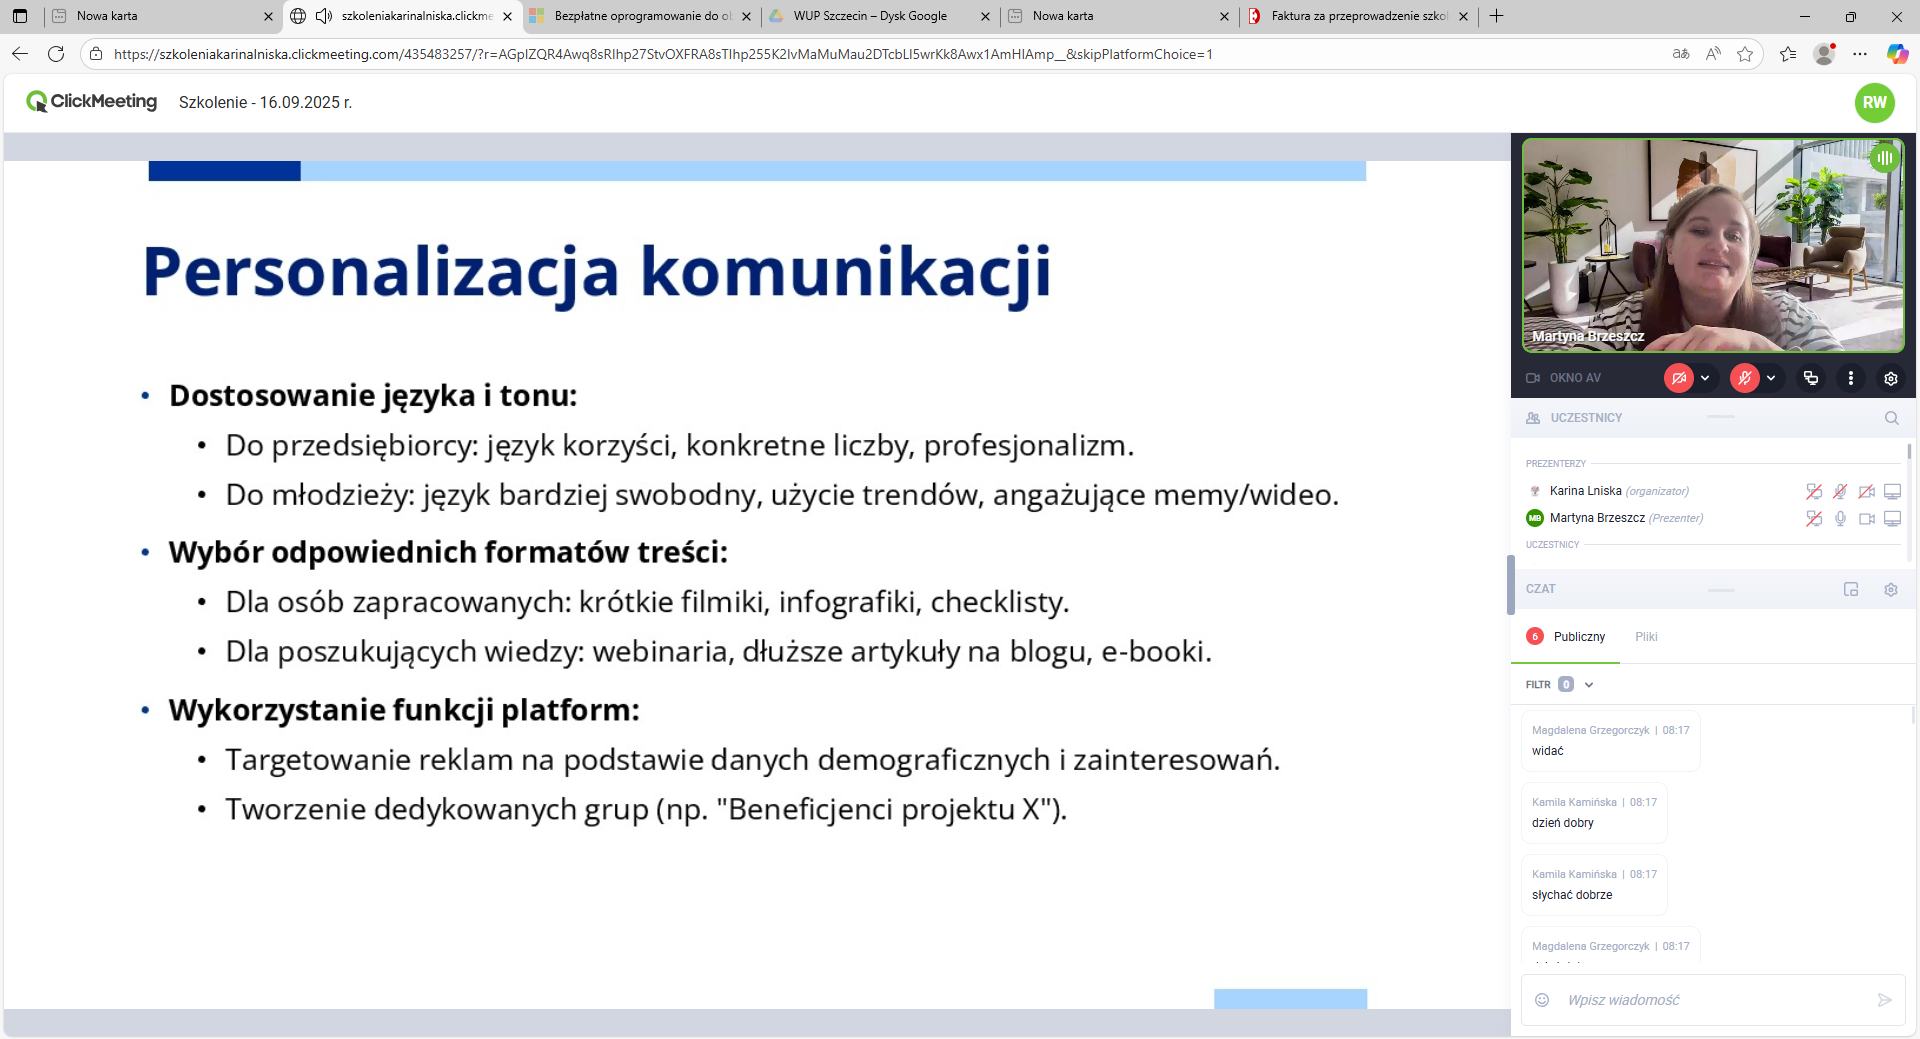Select Martyna Brzeszcz video thumbnail
Image resolution: width=1920 pixels, height=1039 pixels.
1713,245
